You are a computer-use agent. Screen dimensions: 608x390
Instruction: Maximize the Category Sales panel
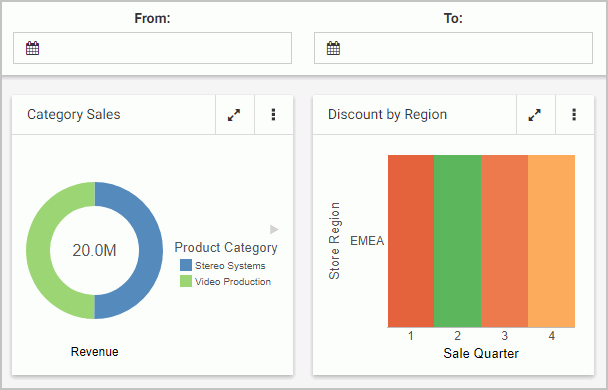(234, 115)
